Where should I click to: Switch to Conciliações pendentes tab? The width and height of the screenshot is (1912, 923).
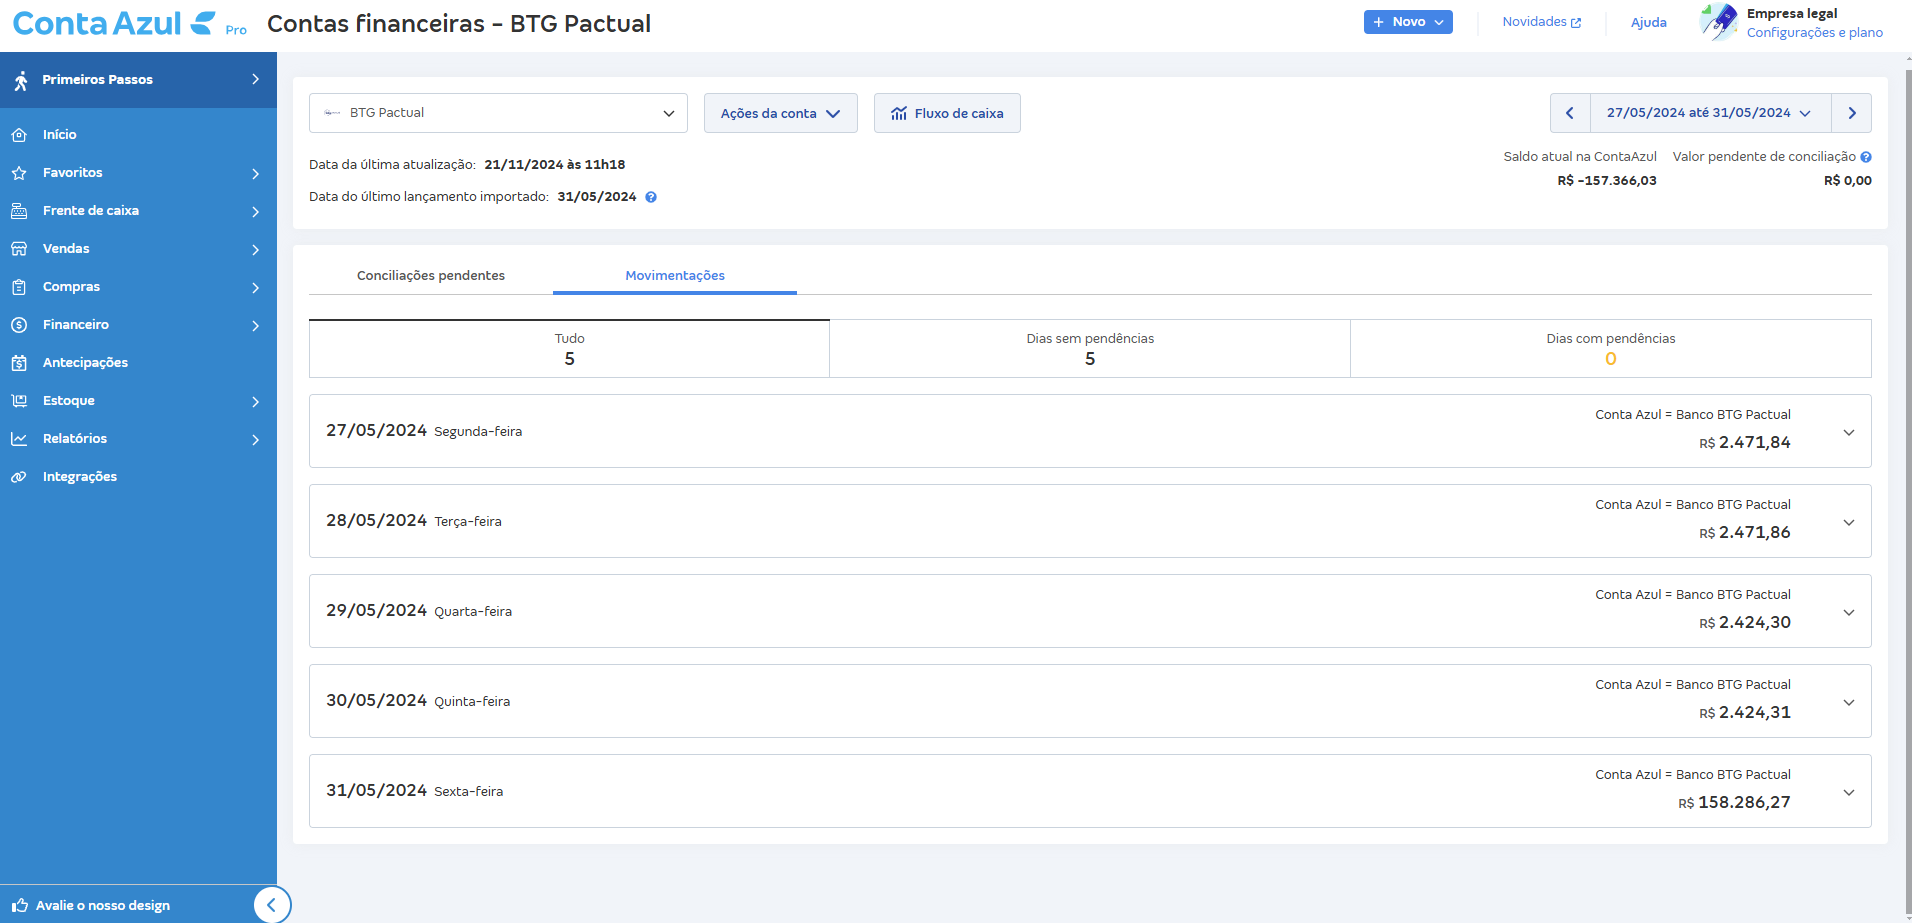(x=431, y=276)
